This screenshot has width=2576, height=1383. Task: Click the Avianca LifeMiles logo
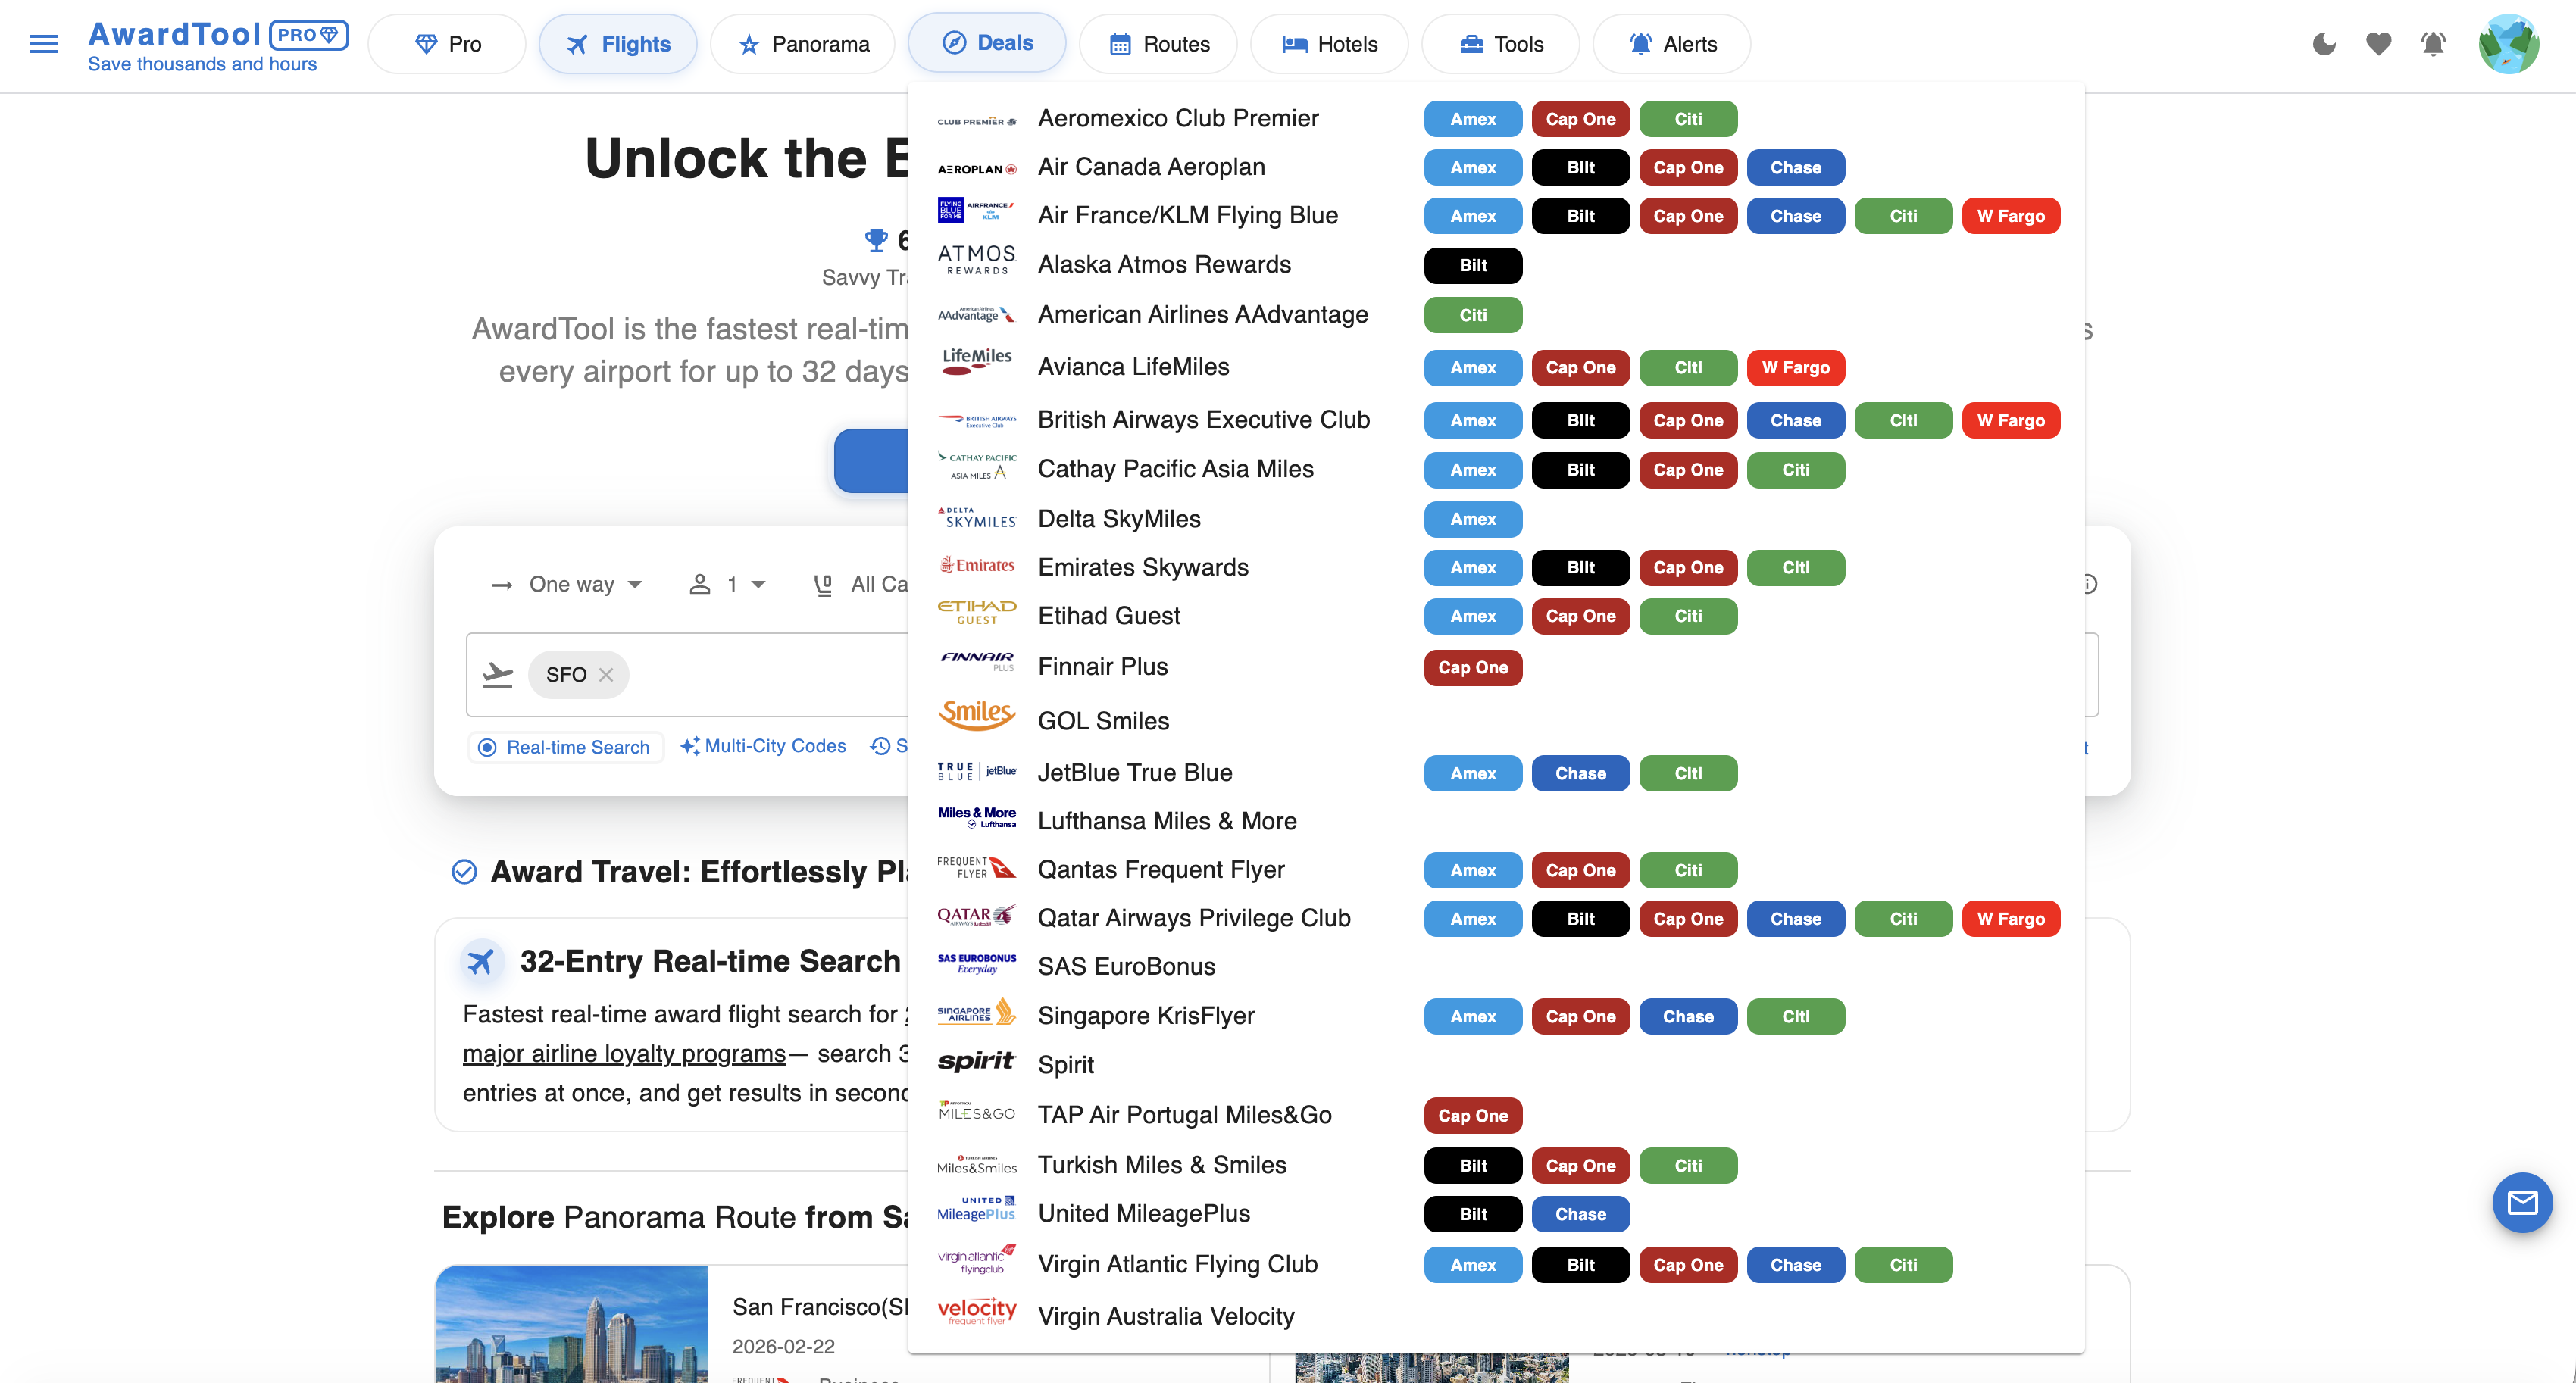[x=977, y=362]
